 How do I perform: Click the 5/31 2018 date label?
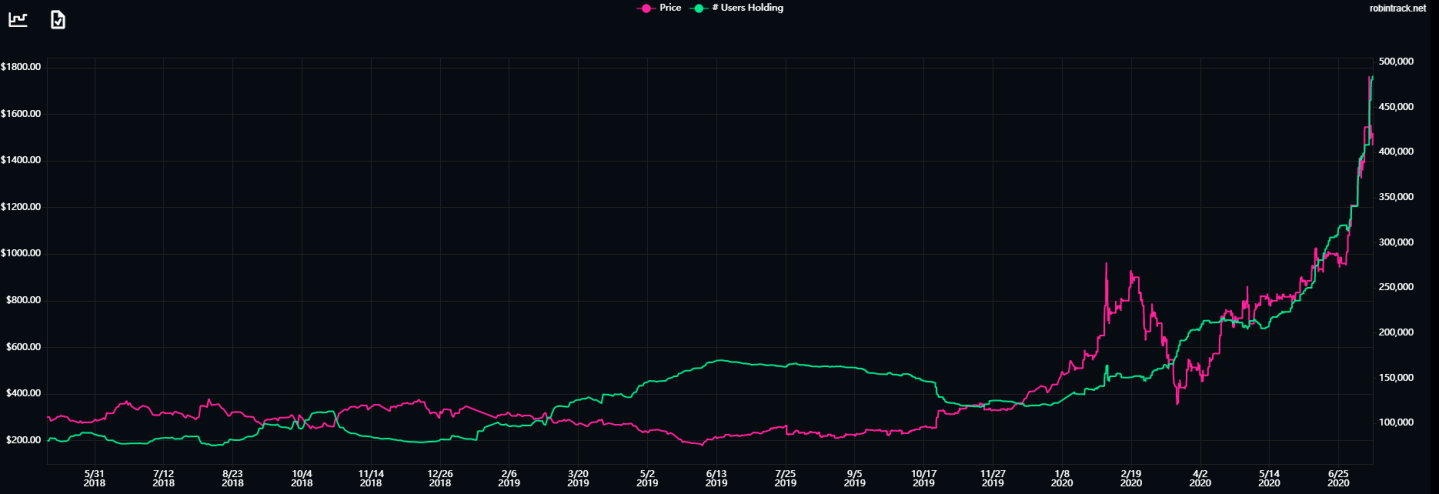pyautogui.click(x=94, y=478)
